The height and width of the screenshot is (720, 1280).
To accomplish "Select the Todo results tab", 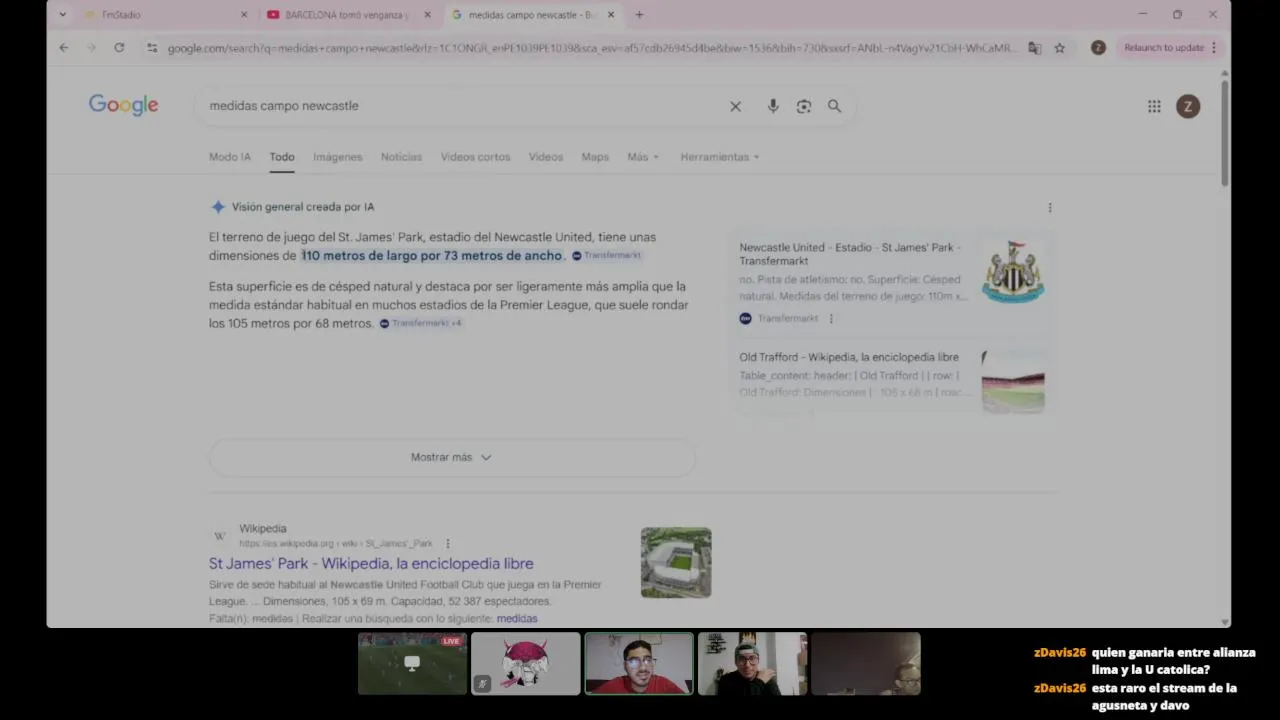I will pos(282,157).
